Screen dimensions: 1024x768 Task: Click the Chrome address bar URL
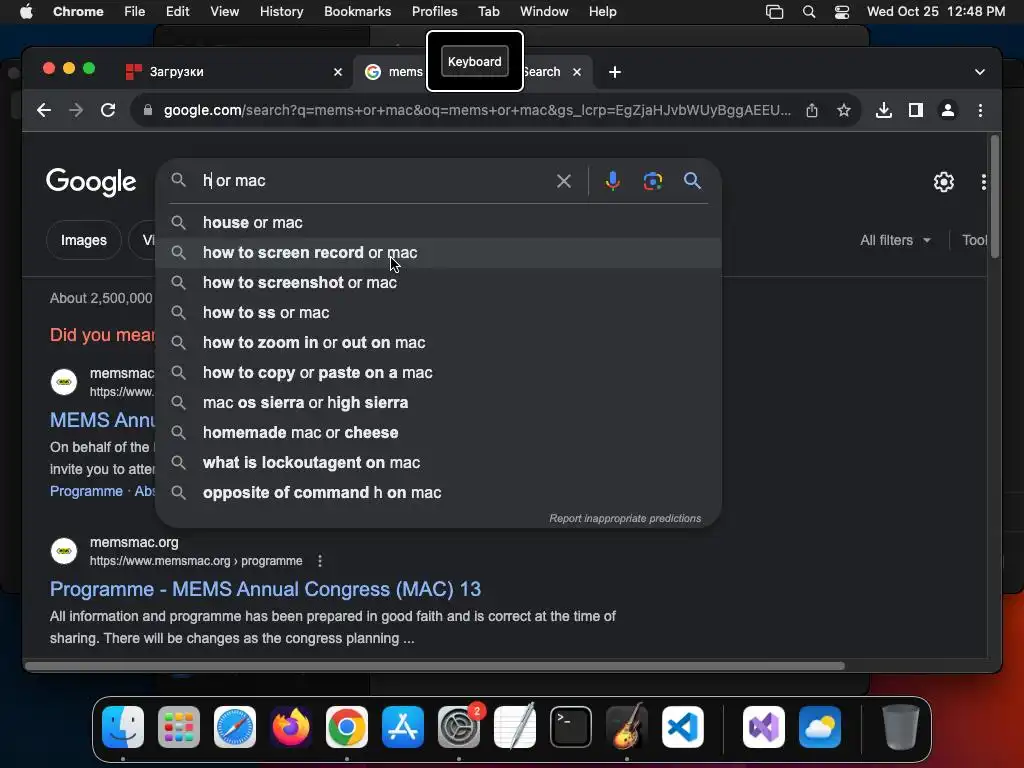tap(477, 110)
